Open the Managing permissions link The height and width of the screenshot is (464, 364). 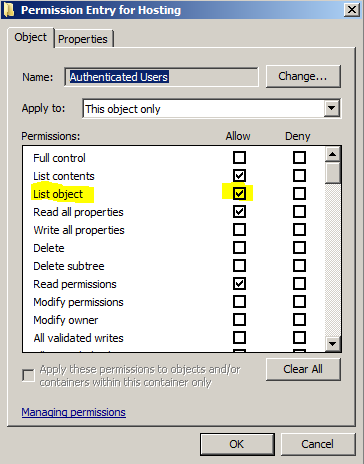[74, 412]
